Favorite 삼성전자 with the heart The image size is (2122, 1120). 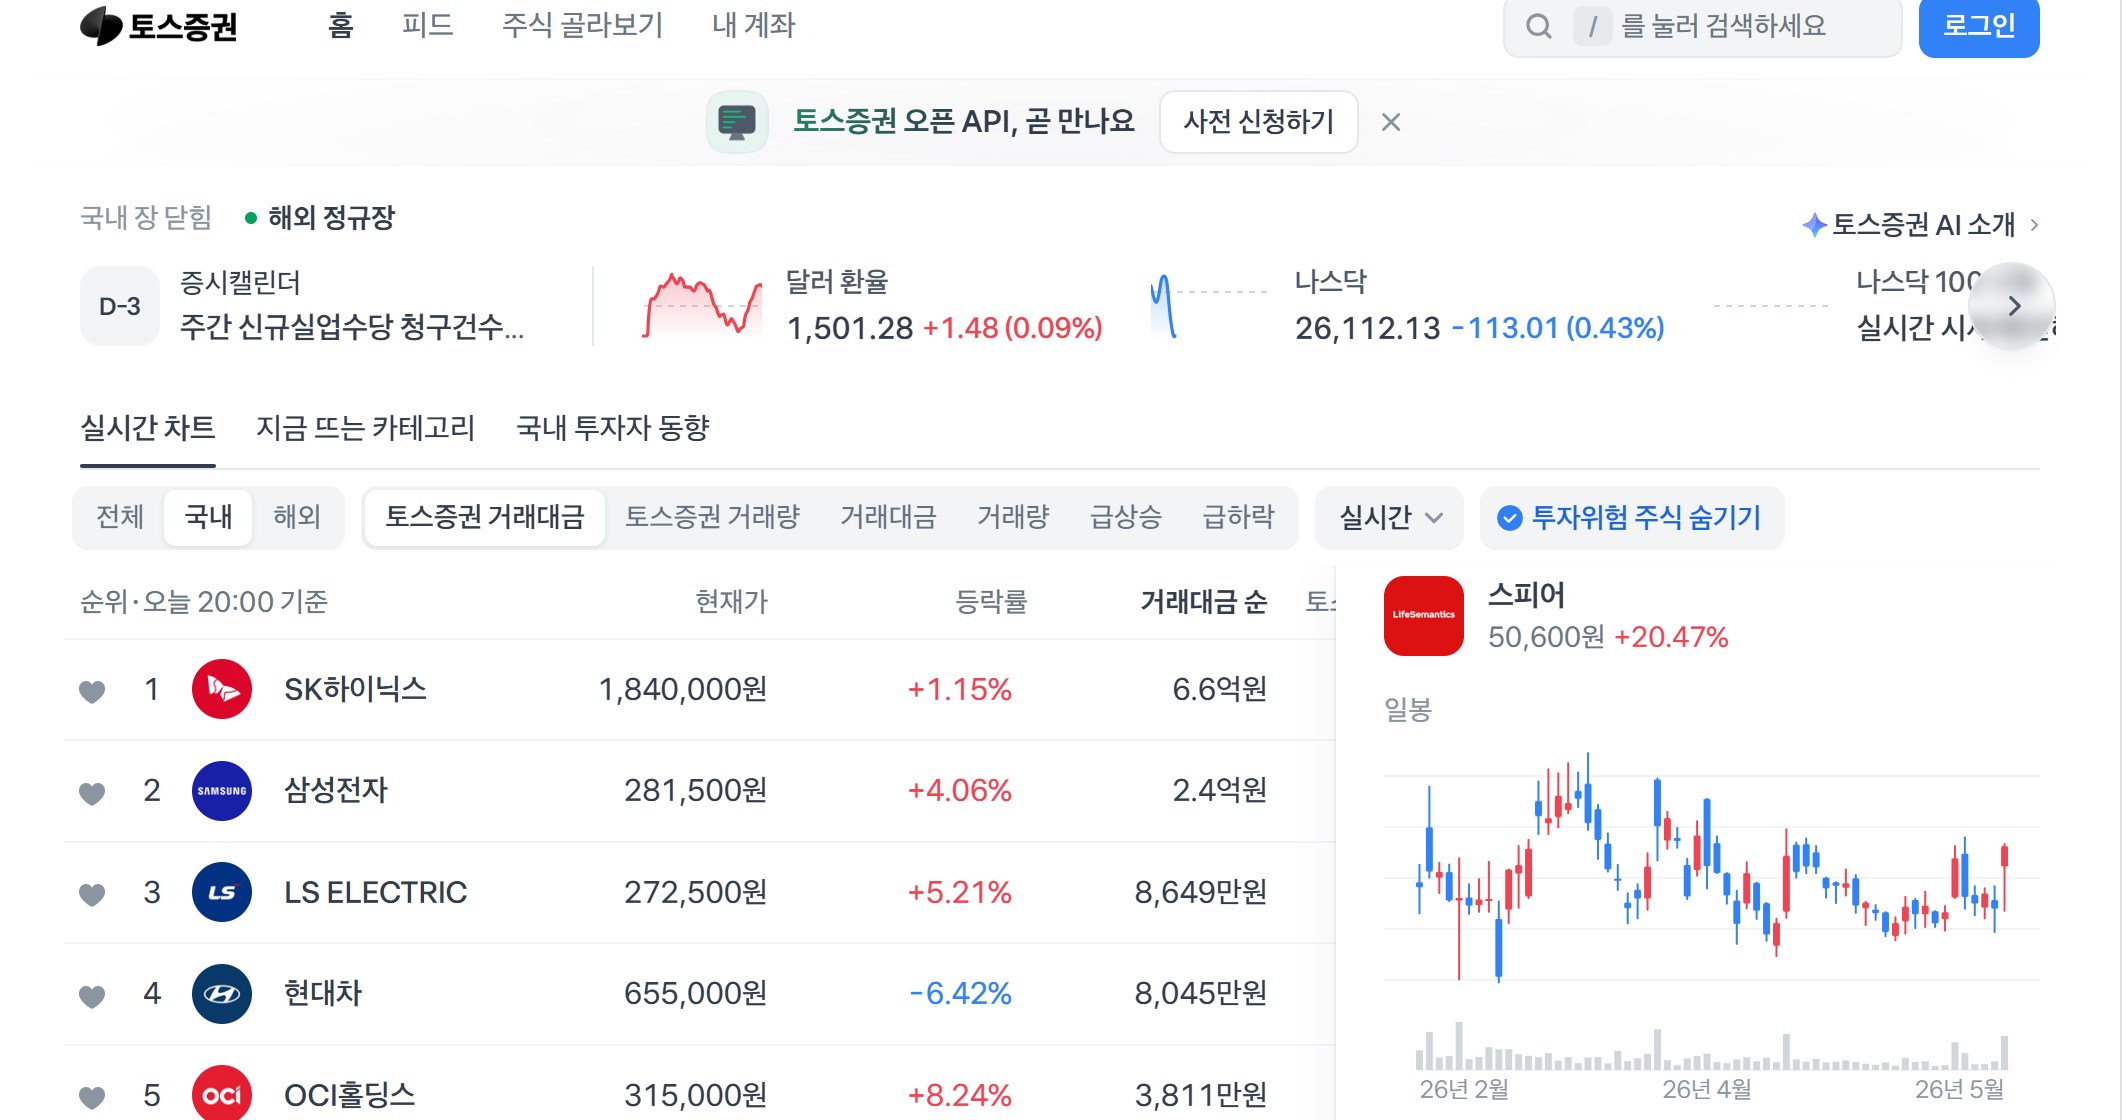tap(92, 793)
